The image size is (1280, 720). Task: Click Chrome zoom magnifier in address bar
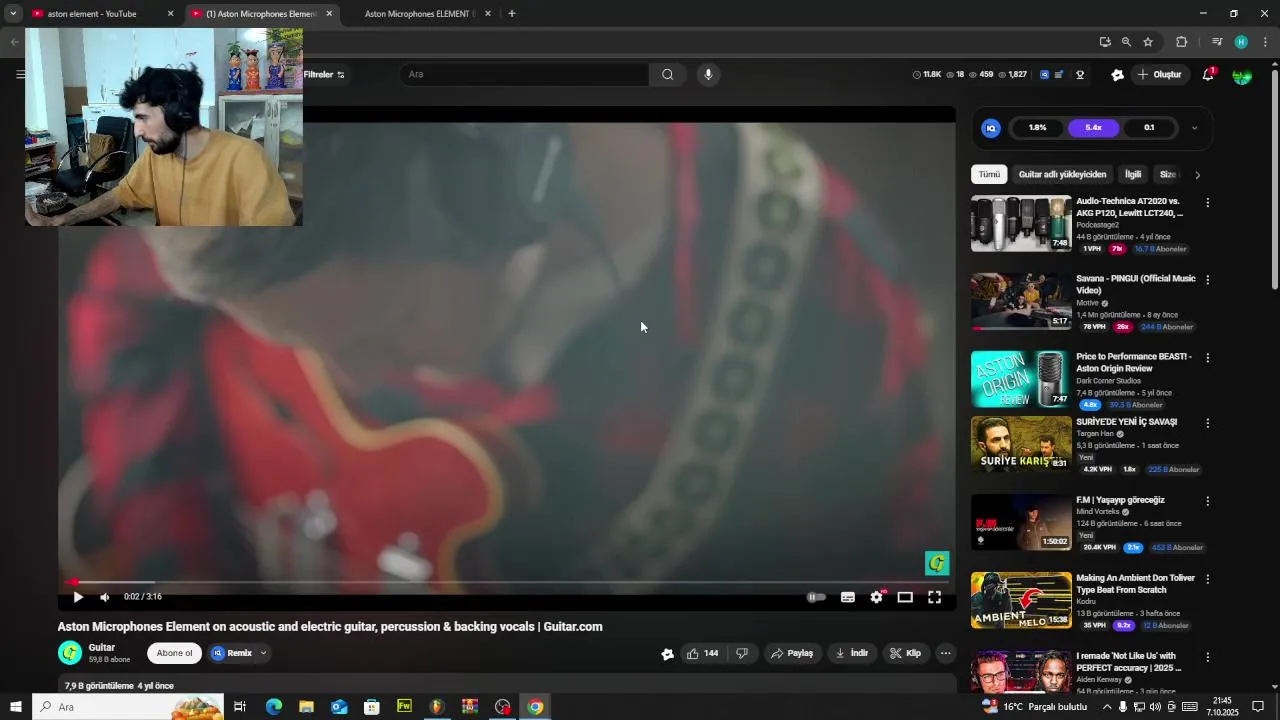(x=1126, y=42)
